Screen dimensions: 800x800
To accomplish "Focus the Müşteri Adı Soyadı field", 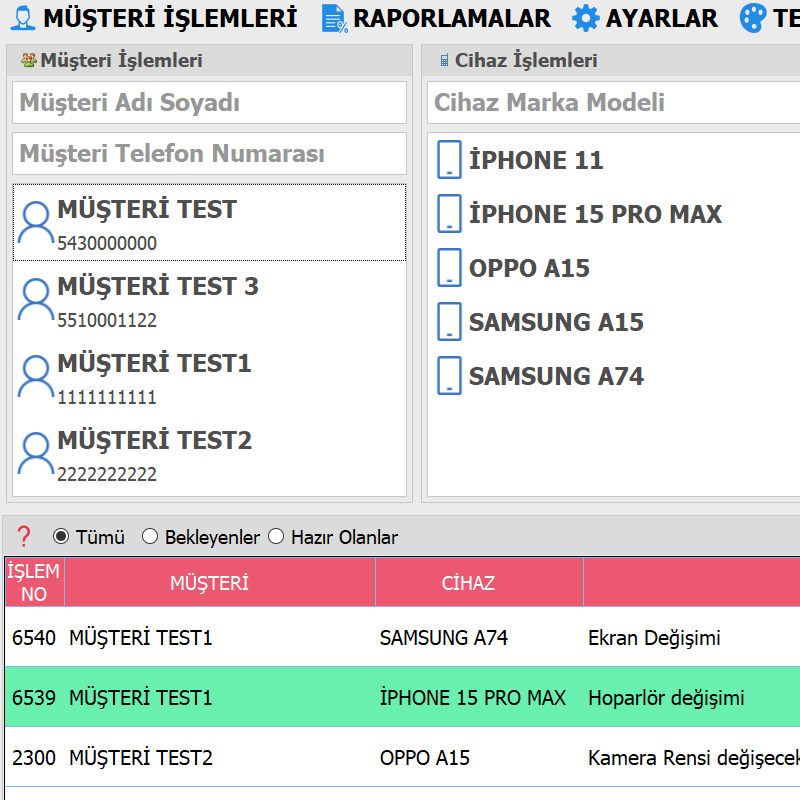I will pyautogui.click(x=209, y=103).
